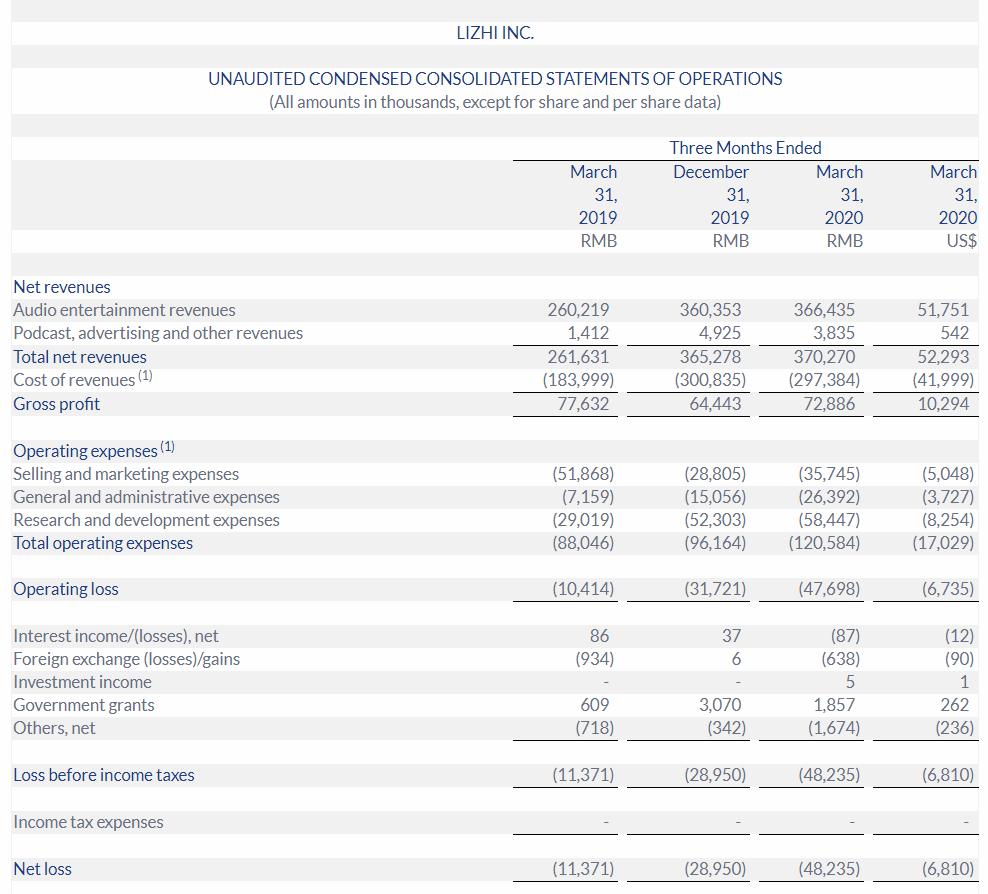Click podcast revenue value 3,835
The height and width of the screenshot is (894, 988).
(x=834, y=333)
